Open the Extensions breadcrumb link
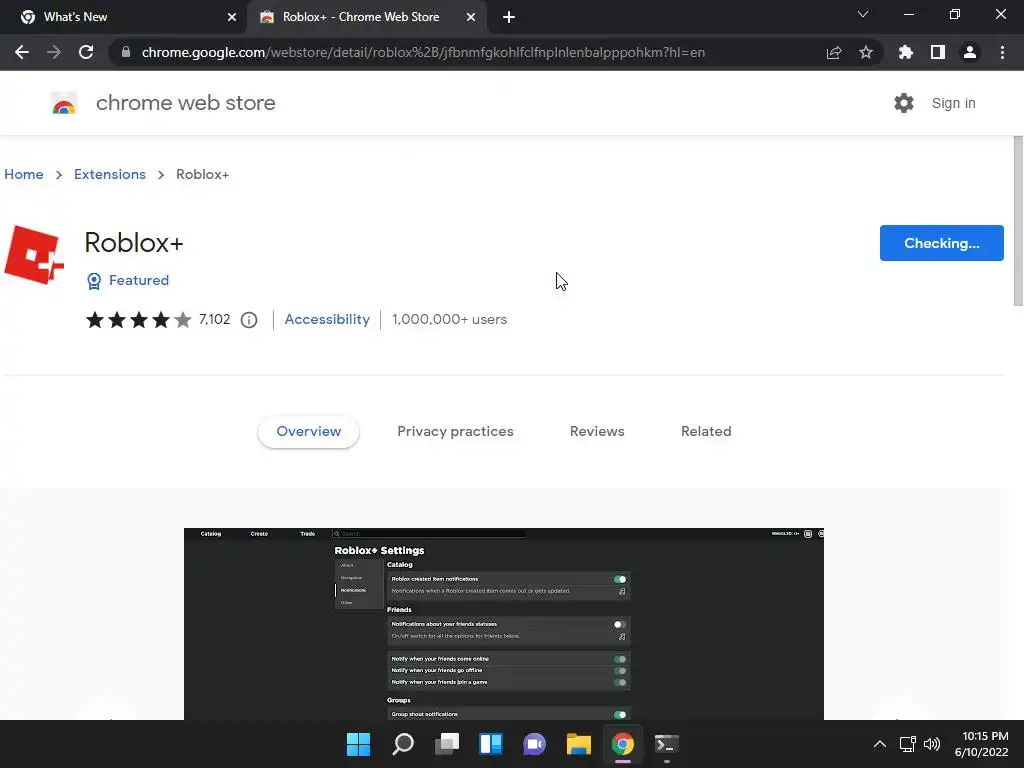This screenshot has width=1024, height=768. tap(110, 174)
